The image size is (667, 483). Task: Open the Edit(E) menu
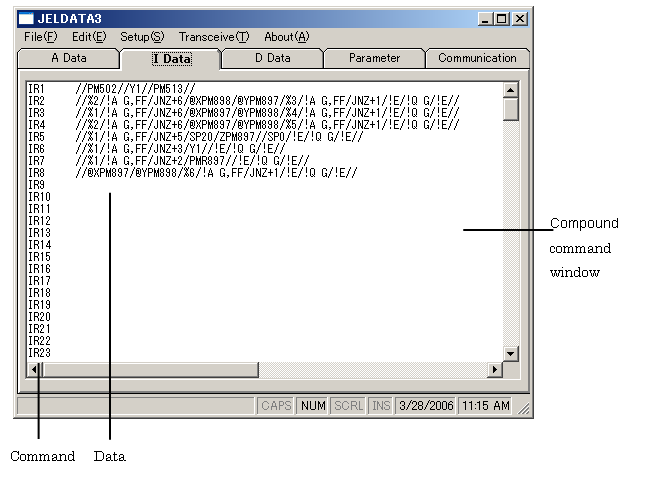[x=89, y=37]
